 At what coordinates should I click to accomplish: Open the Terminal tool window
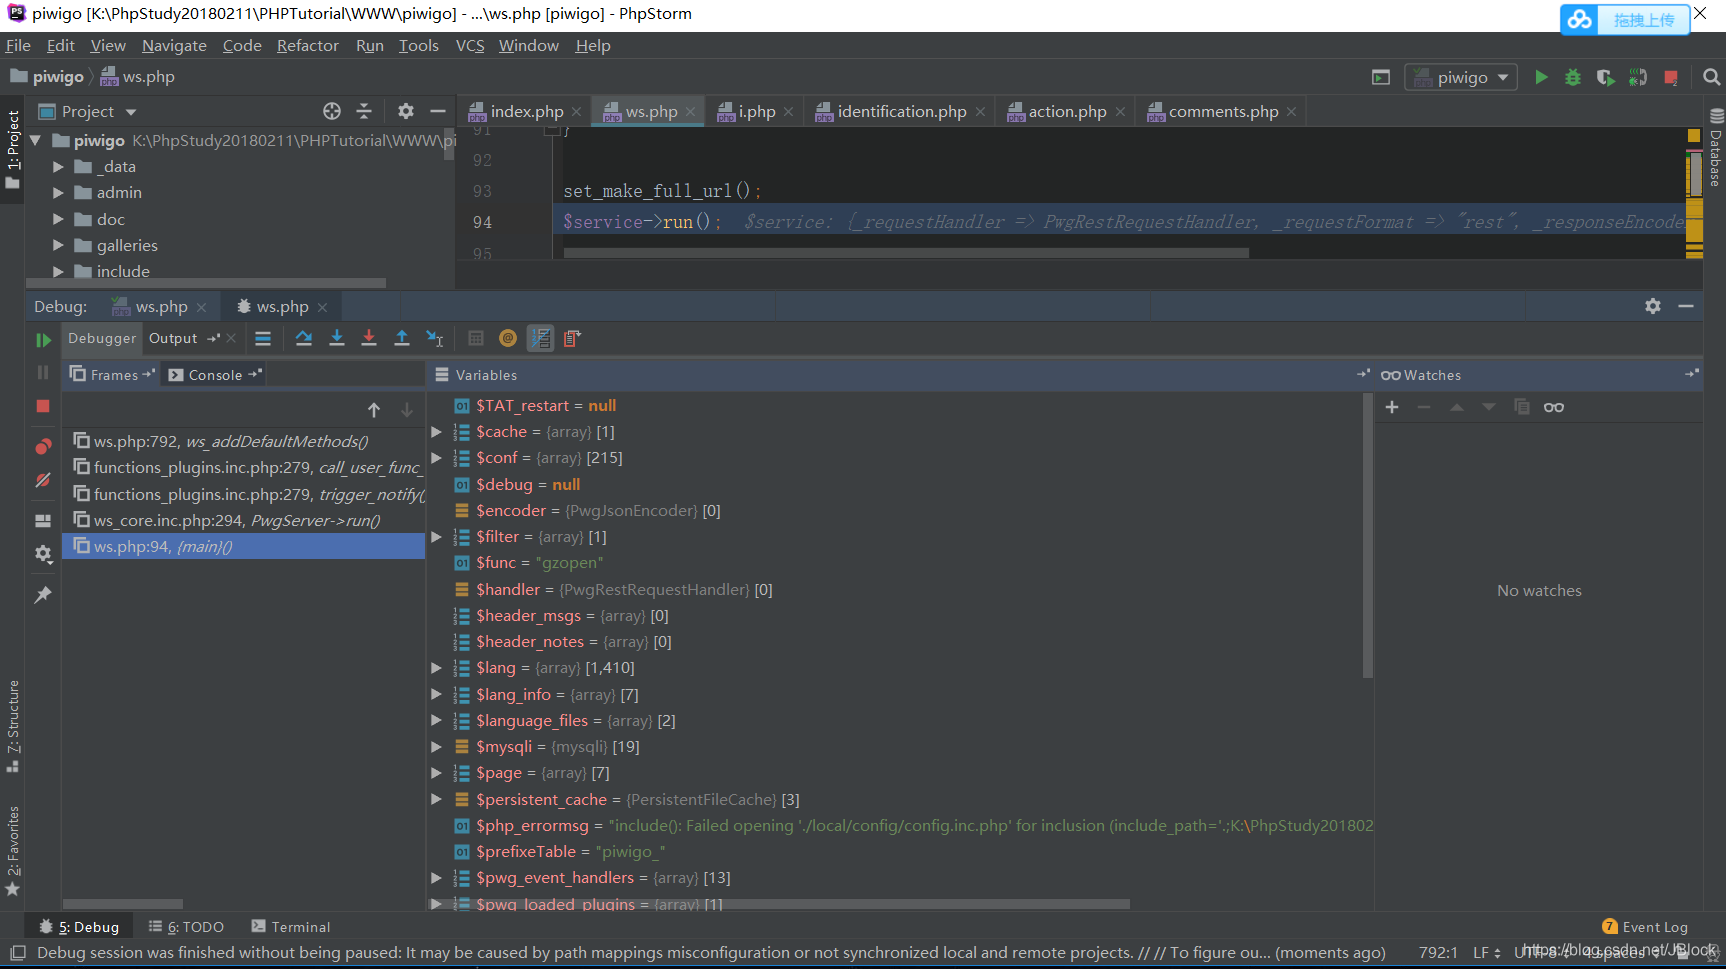point(291,927)
